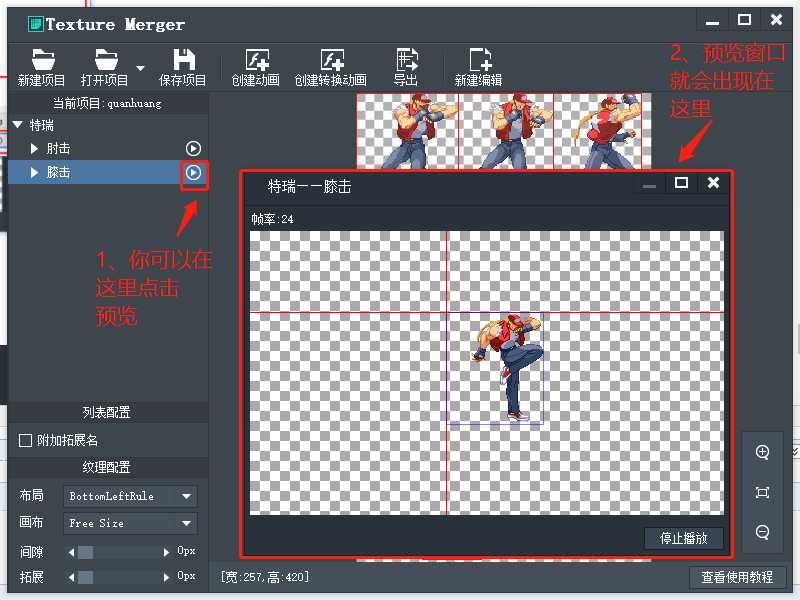Minimize the 特瑞——膝击 preview window
The height and width of the screenshot is (600, 800).
coord(649,186)
